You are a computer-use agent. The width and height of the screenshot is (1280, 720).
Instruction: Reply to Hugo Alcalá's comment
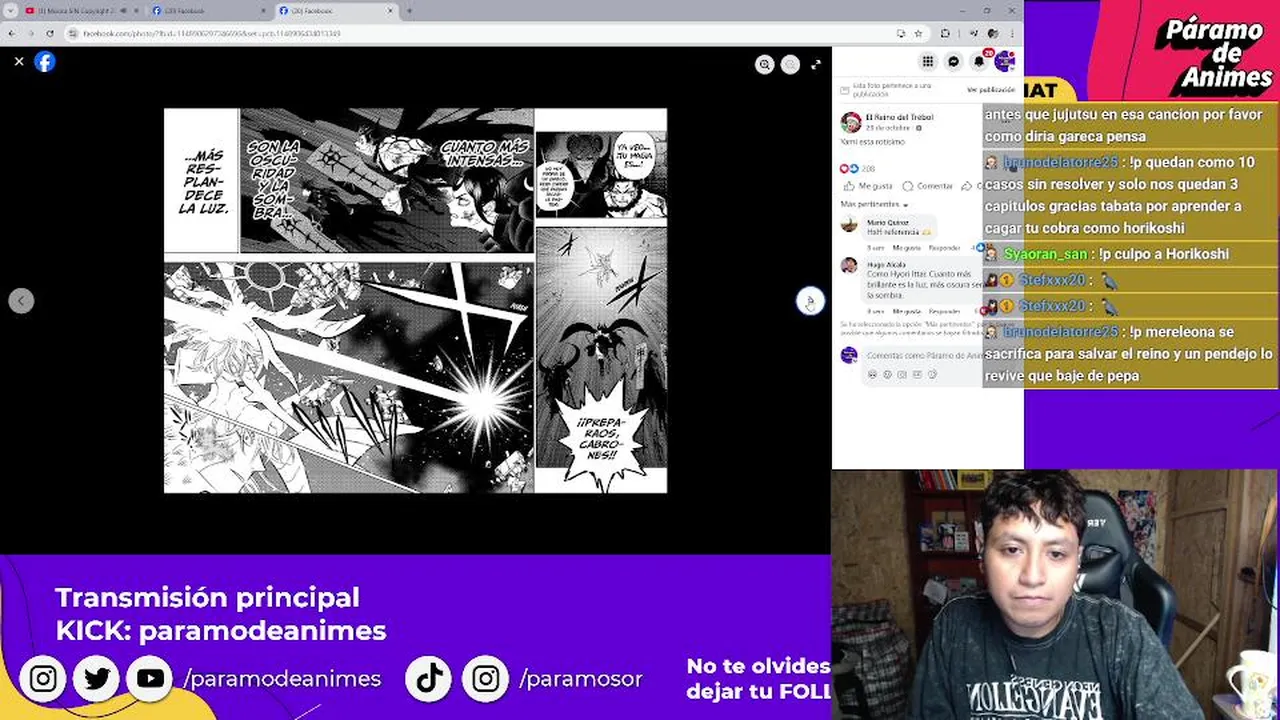[x=944, y=311]
